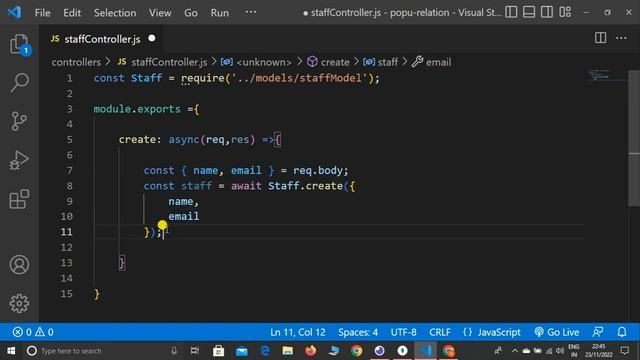This screenshot has width=640, height=360.
Task: Expand controllers breadcrumb
Action: tap(76, 62)
